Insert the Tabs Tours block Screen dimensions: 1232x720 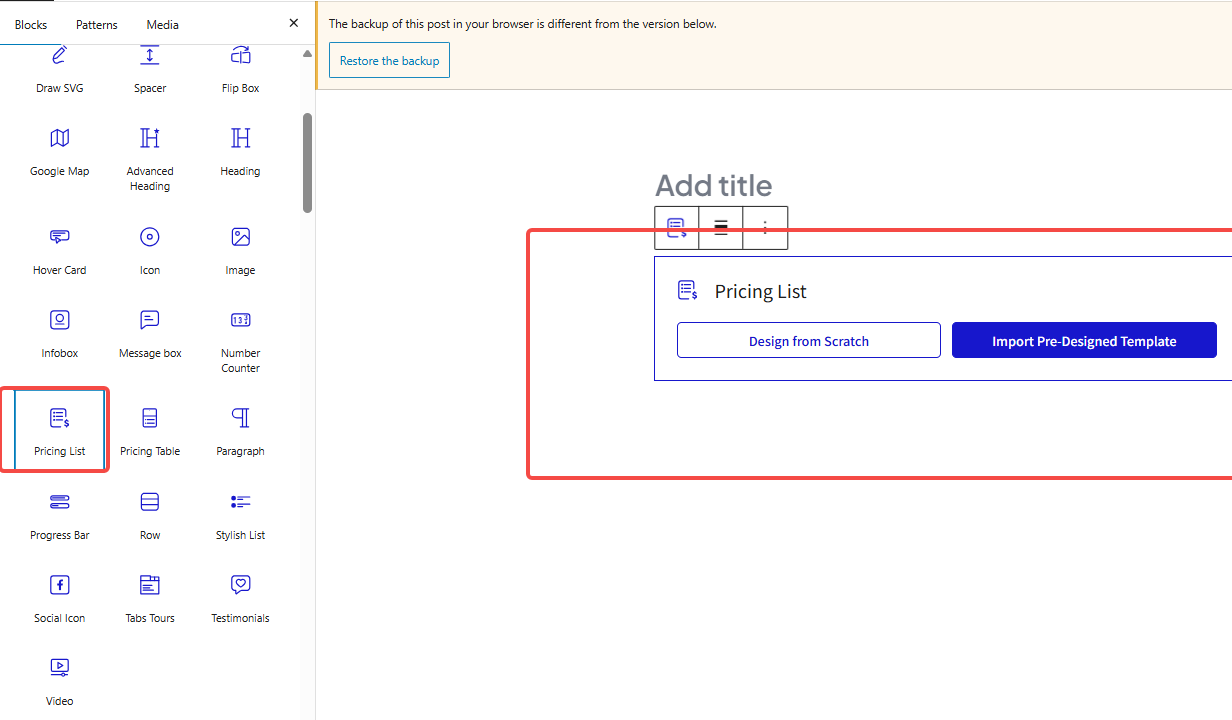pos(150,599)
